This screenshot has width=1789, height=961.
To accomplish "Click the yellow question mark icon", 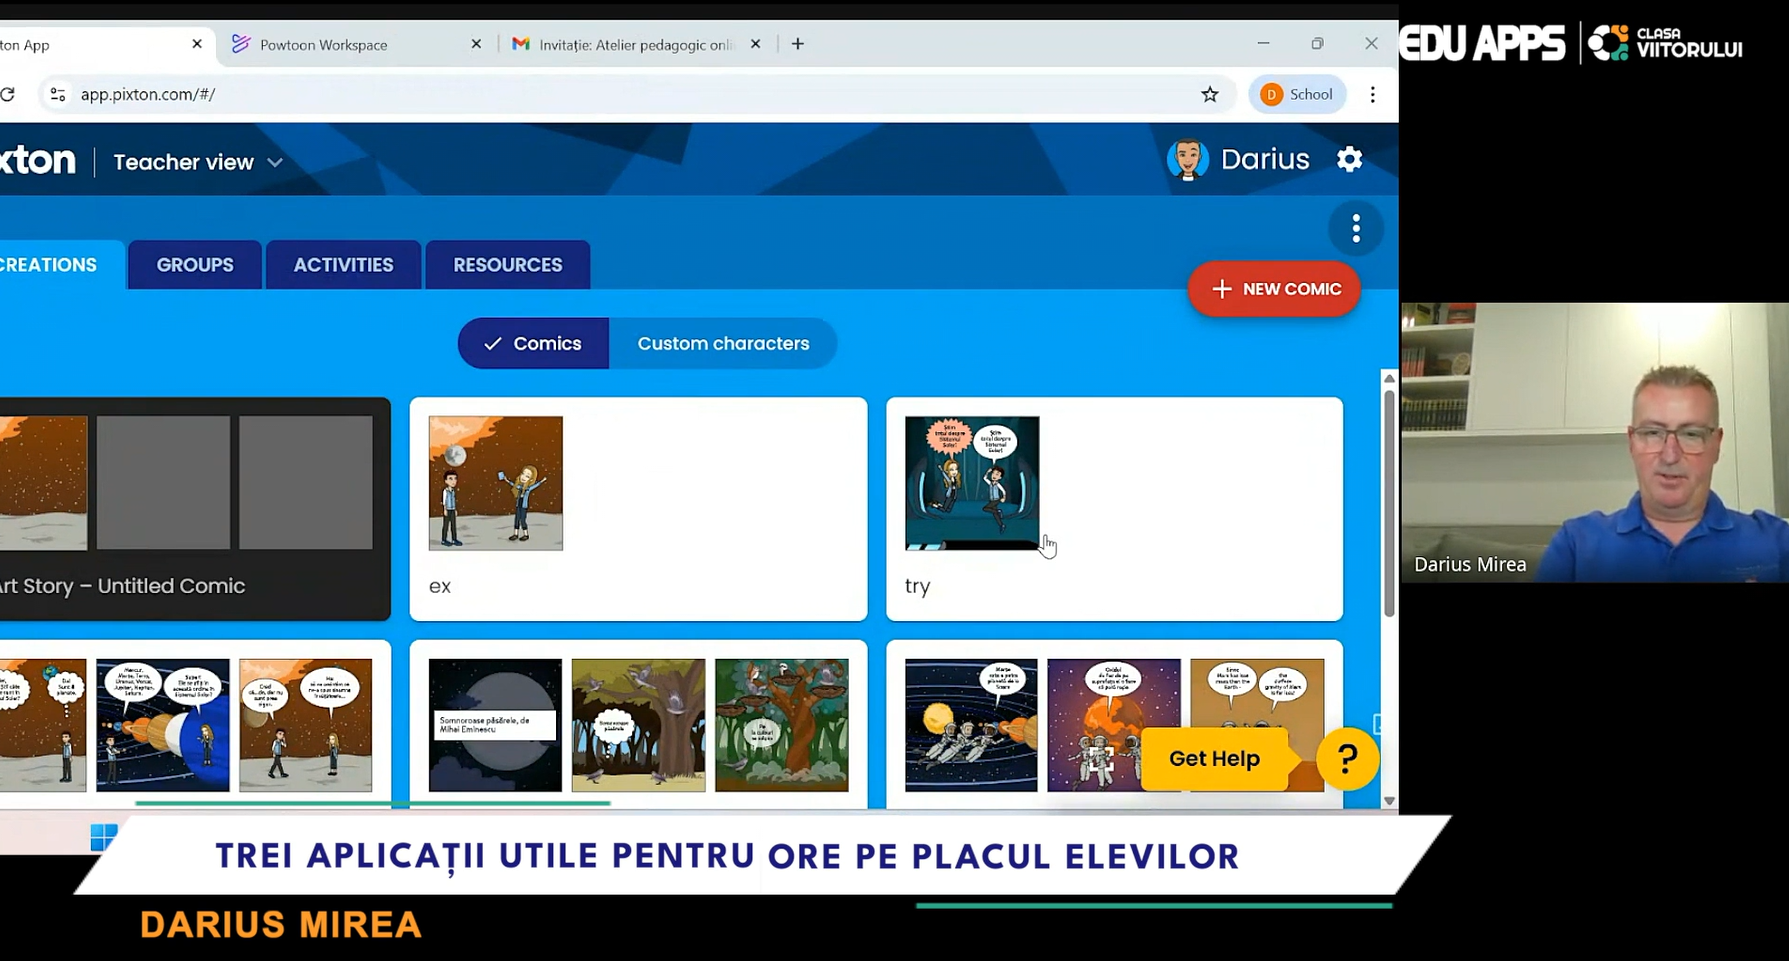I will click(x=1347, y=759).
